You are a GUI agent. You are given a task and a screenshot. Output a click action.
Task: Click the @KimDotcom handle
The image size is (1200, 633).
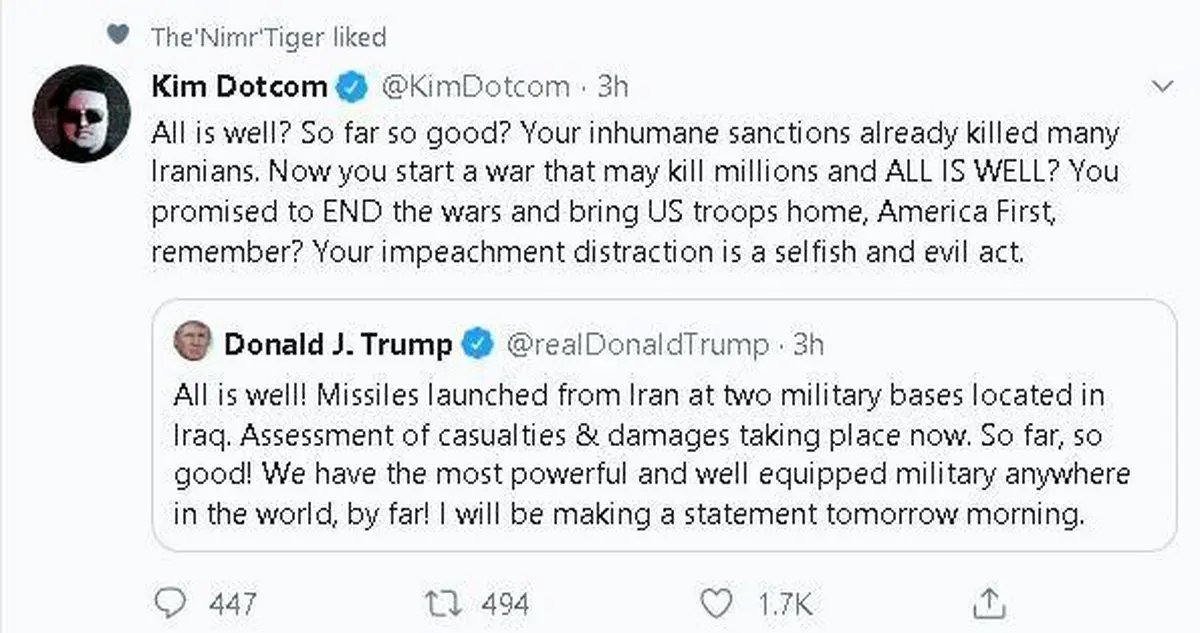coord(476,87)
